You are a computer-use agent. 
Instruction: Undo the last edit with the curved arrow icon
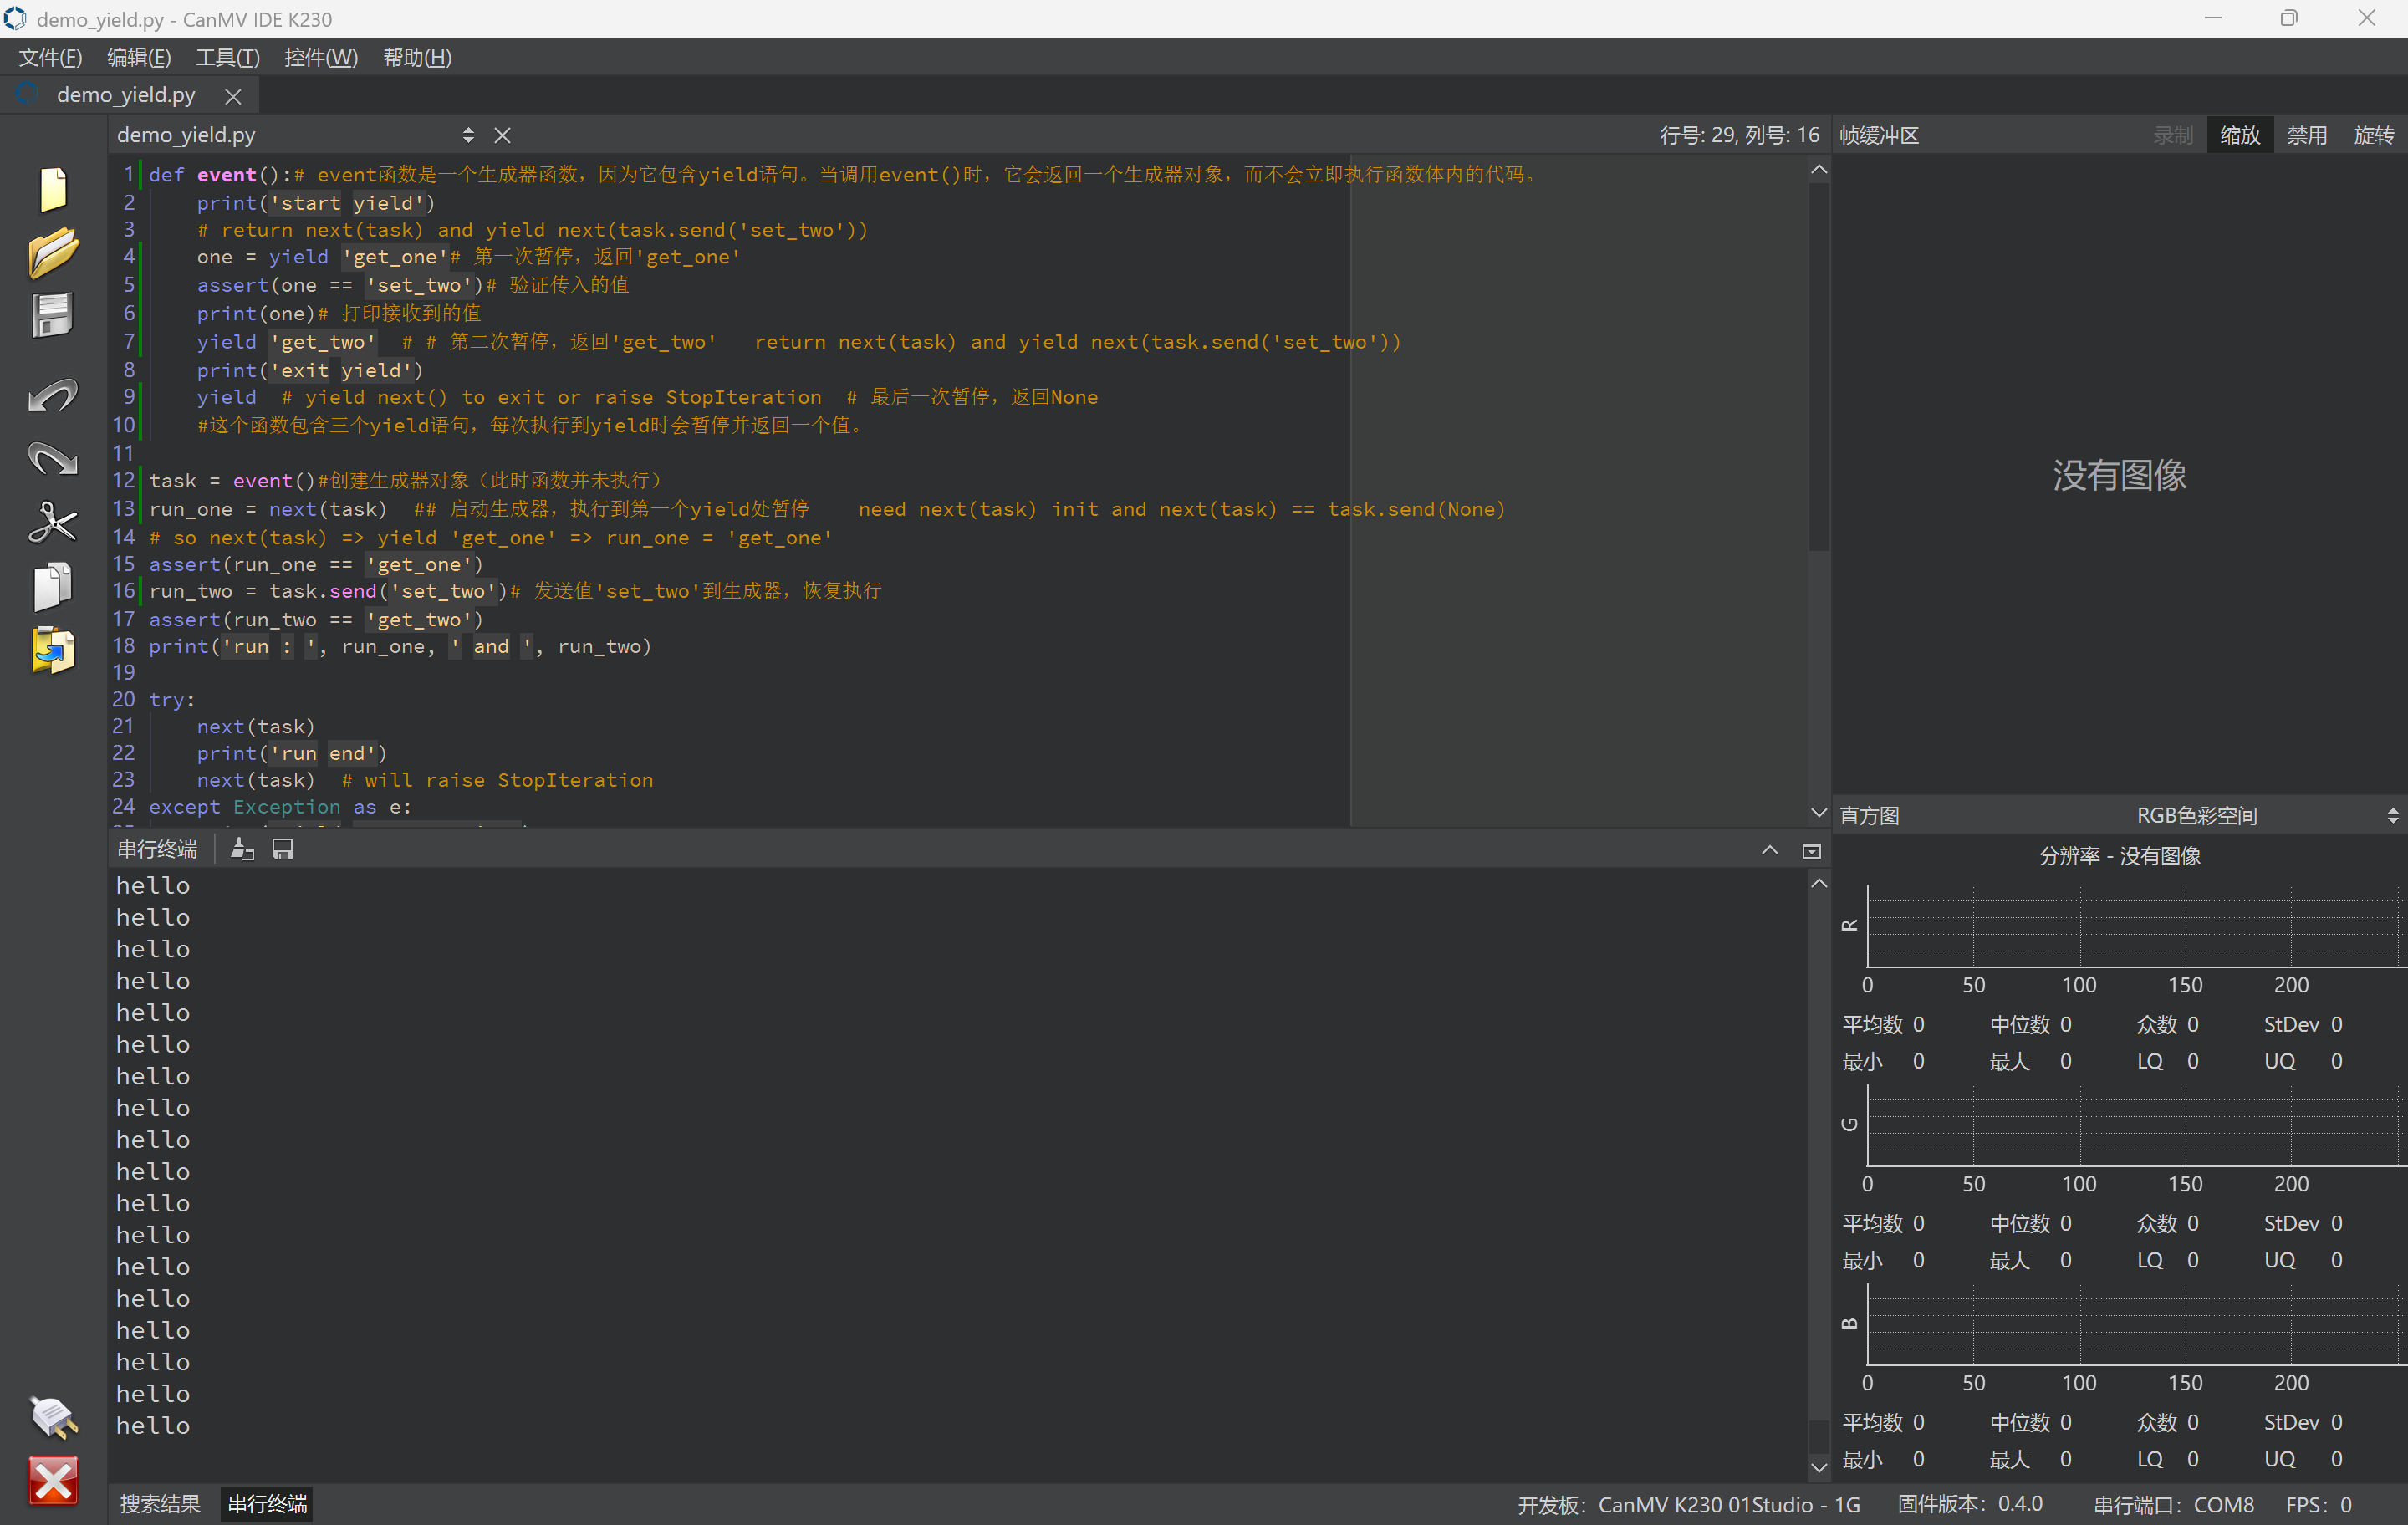(53, 396)
